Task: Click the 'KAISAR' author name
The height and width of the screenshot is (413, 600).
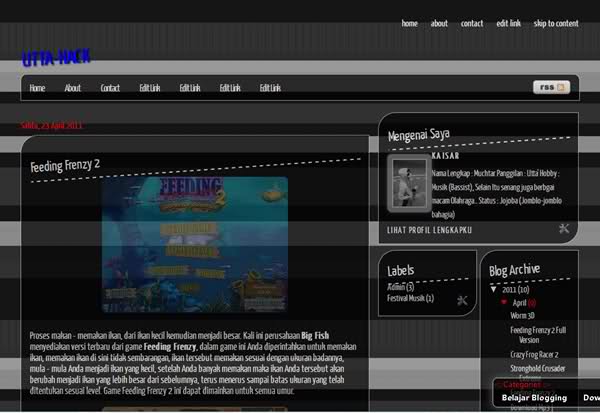Action: 445,156
